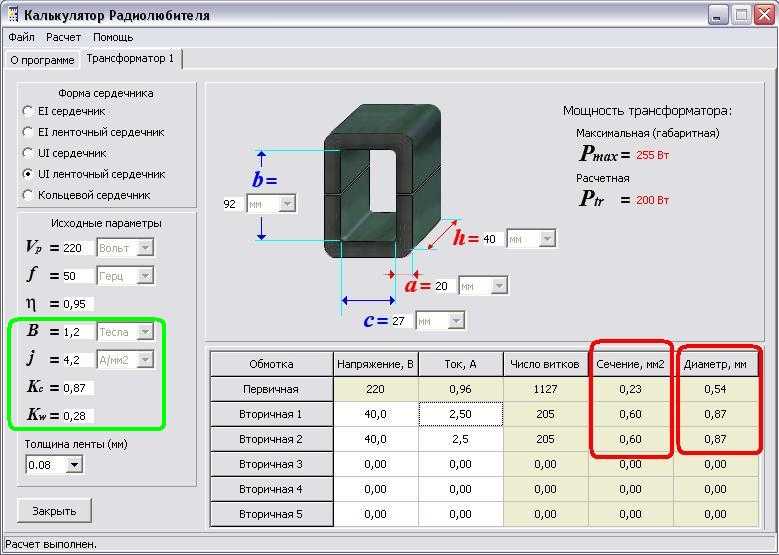Click the transformer core image
Viewport: 779px width, 555px height.
pyautogui.click(x=383, y=181)
